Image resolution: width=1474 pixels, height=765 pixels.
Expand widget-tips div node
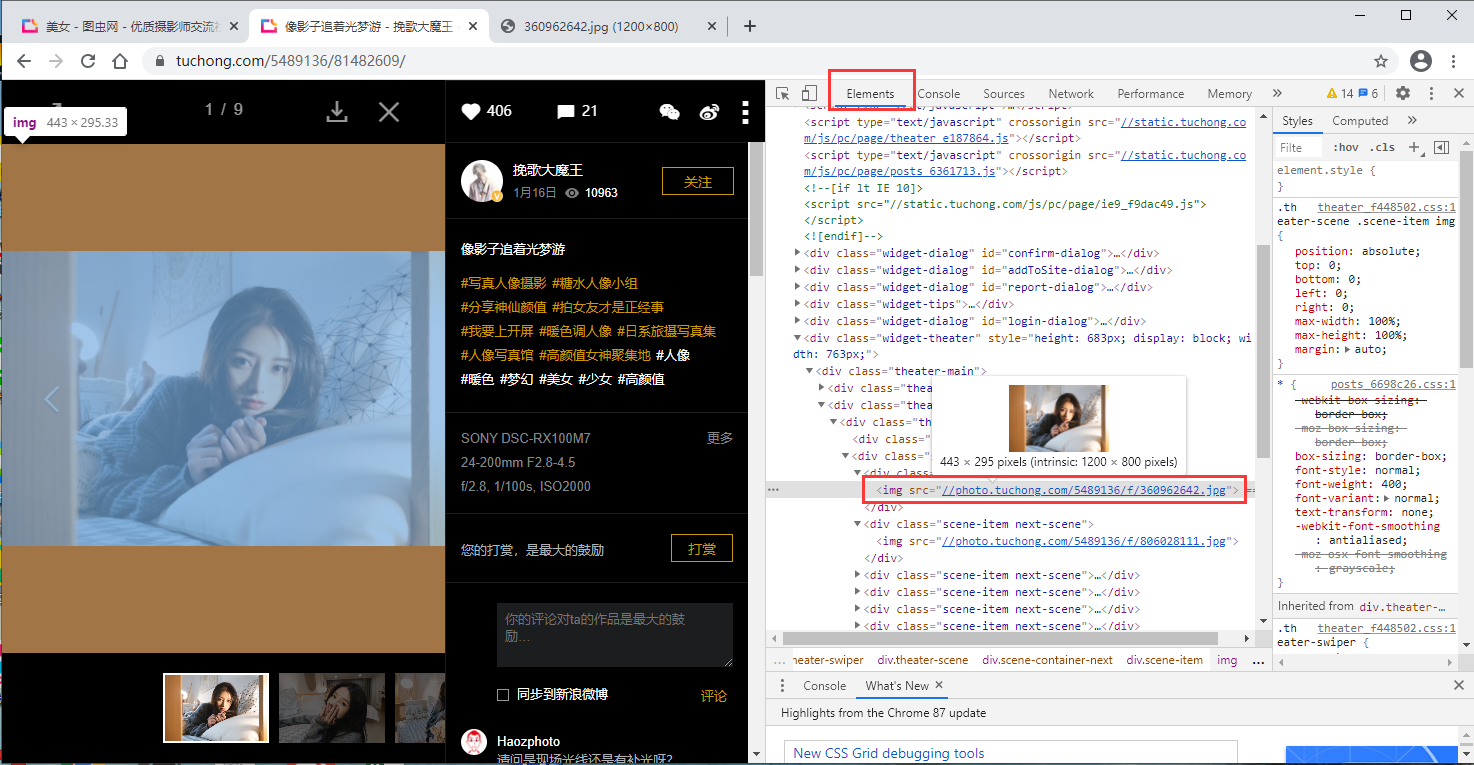click(x=798, y=304)
